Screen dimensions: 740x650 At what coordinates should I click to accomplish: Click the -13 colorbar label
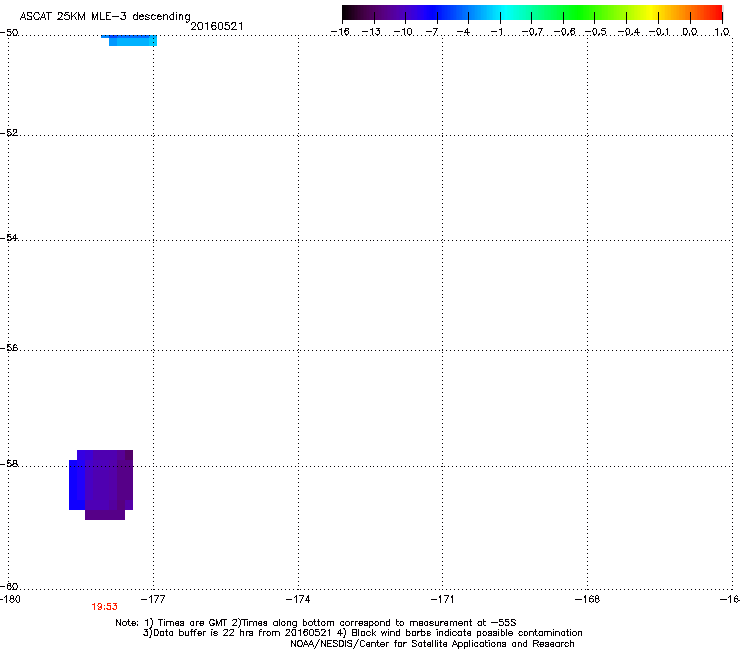[371, 32]
